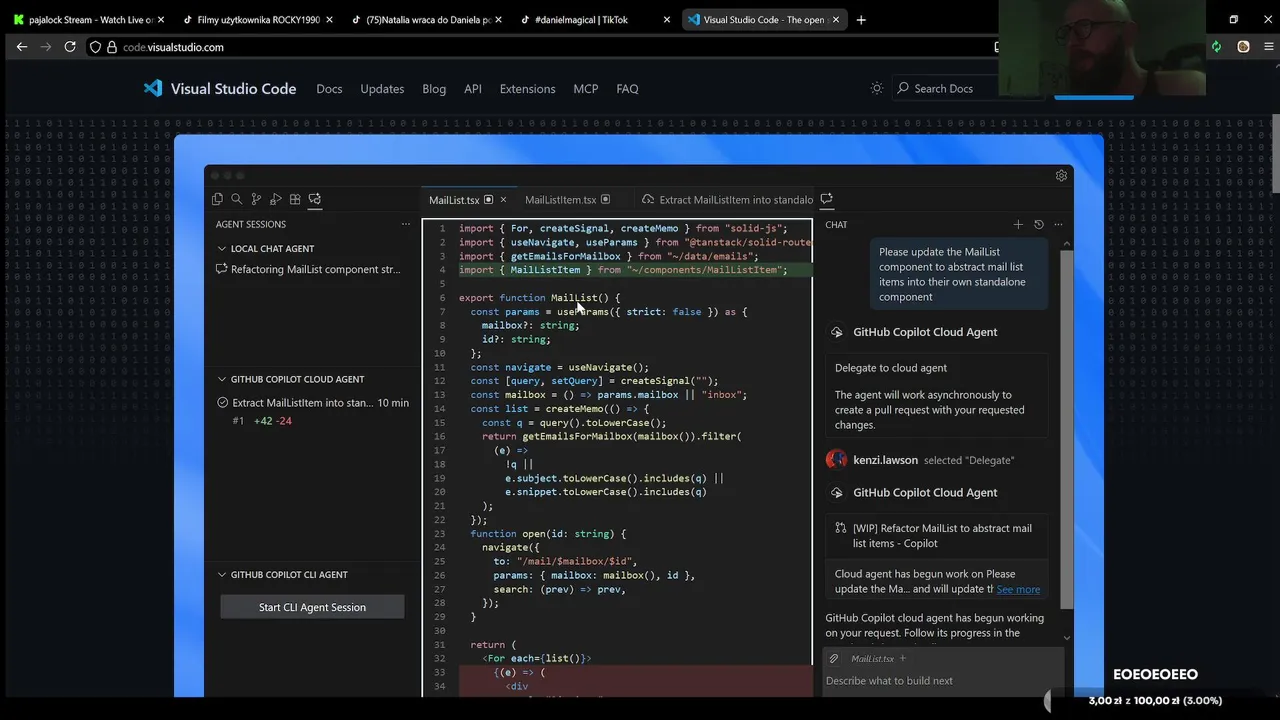Click the chat sparkle icon above the CHAT panel
Image resolution: width=1280 pixels, height=720 pixels.
click(826, 199)
